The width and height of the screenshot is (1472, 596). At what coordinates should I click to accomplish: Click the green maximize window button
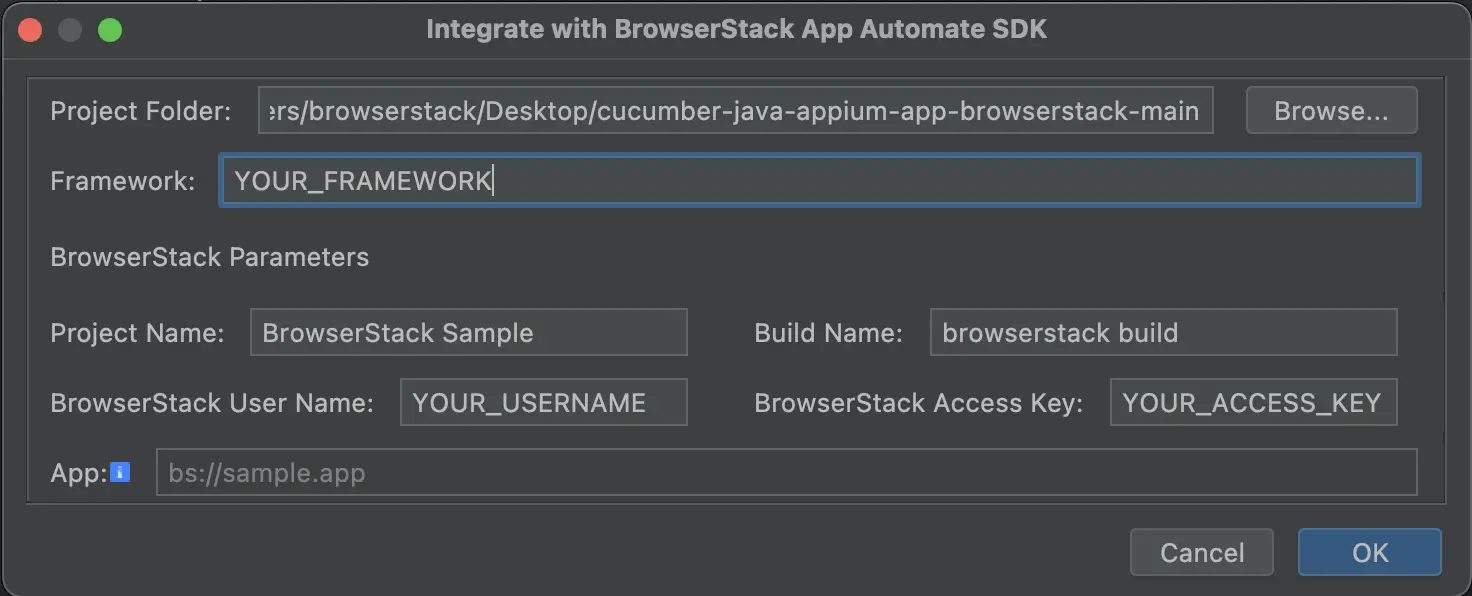(x=110, y=30)
